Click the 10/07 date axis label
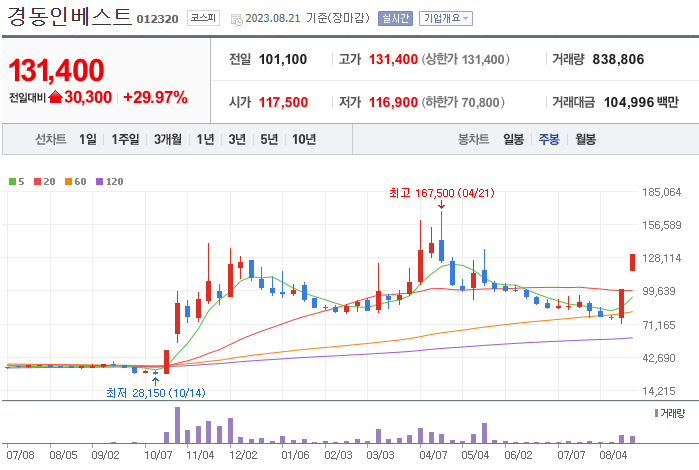 click(158, 455)
